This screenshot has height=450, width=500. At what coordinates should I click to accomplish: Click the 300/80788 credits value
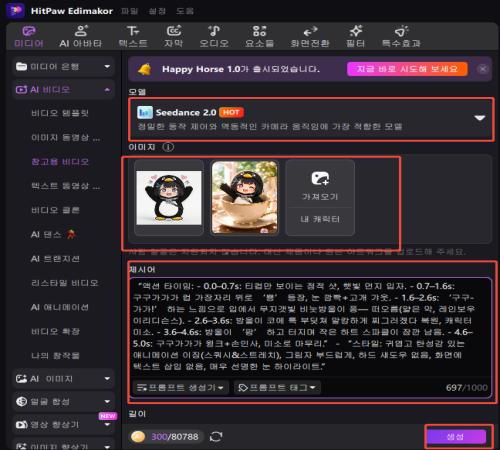[175, 437]
